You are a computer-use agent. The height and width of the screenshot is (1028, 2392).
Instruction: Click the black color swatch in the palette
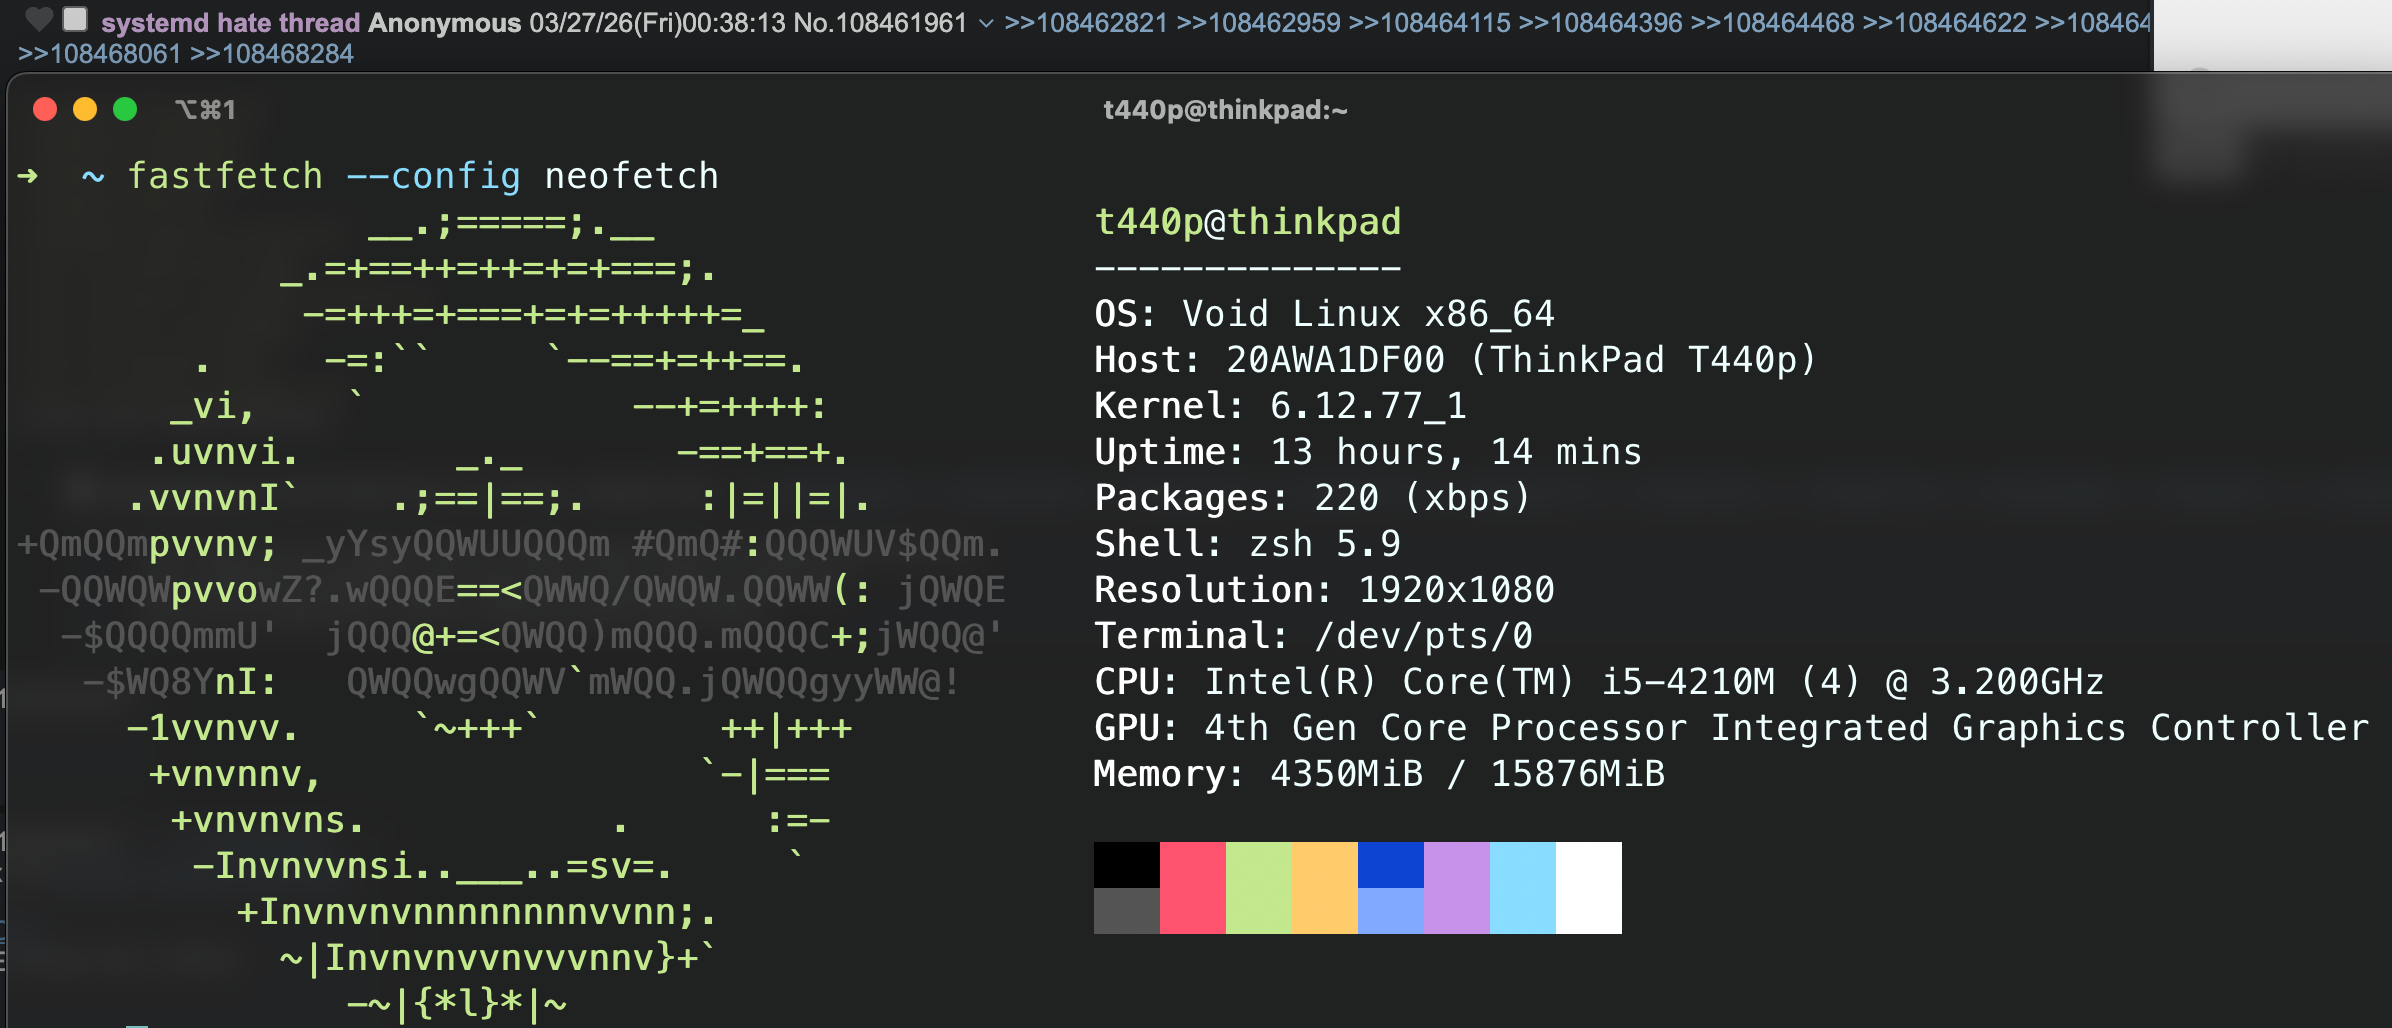click(x=1127, y=865)
